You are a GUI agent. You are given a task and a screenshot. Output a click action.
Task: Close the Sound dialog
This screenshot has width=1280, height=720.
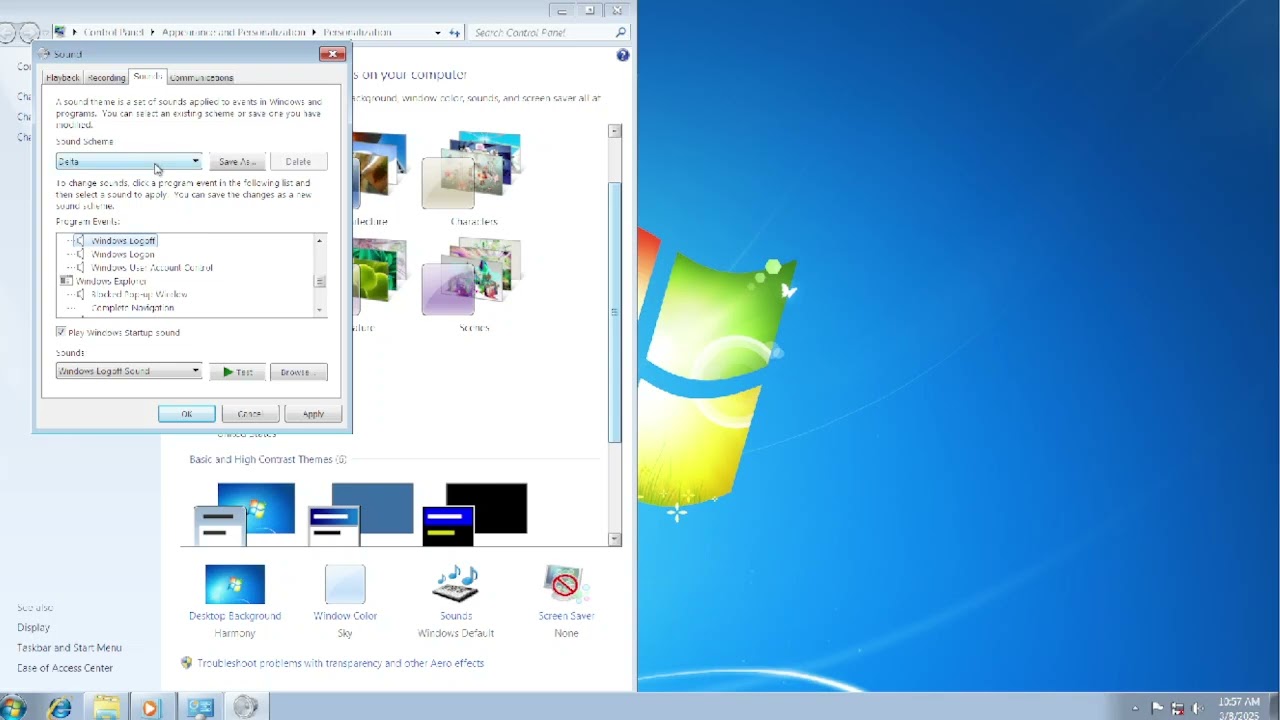pyautogui.click(x=332, y=54)
